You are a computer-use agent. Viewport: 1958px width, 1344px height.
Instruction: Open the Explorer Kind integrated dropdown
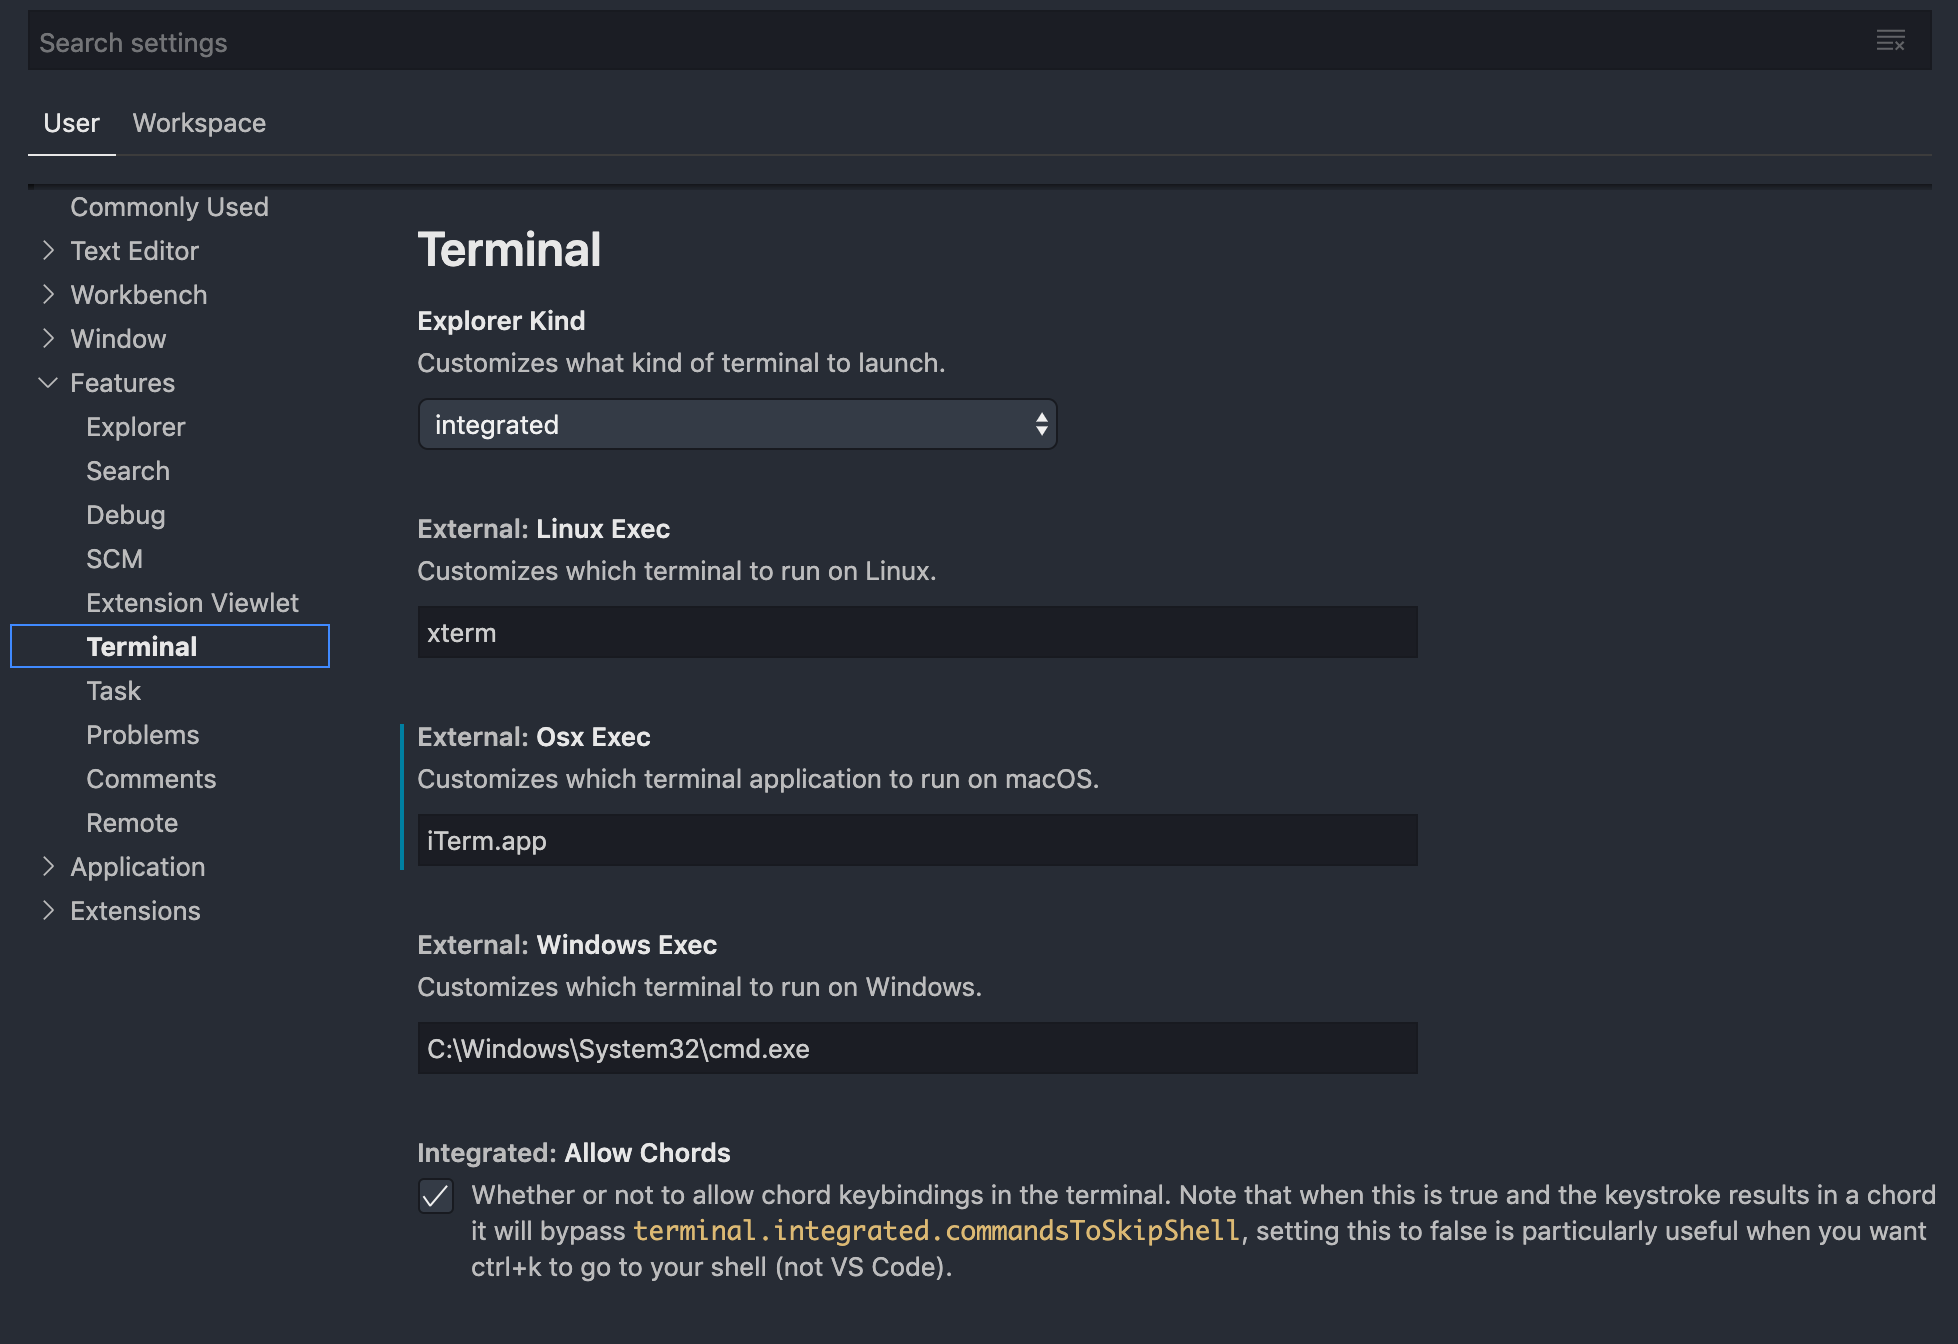pos(737,425)
